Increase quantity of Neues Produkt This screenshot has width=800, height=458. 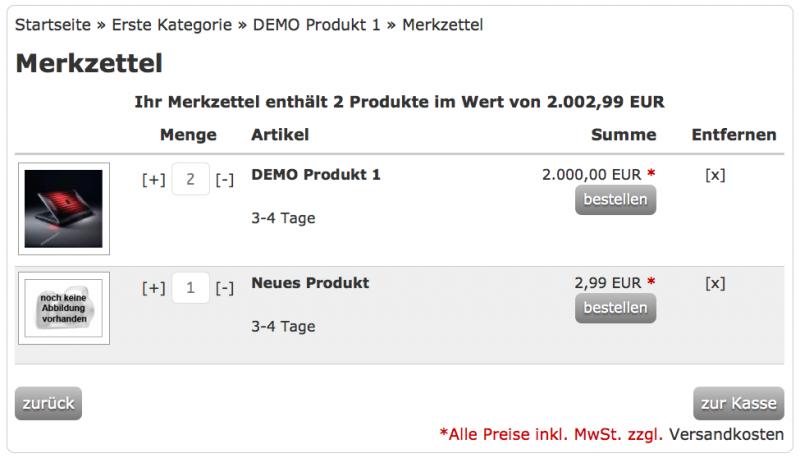[x=153, y=288]
